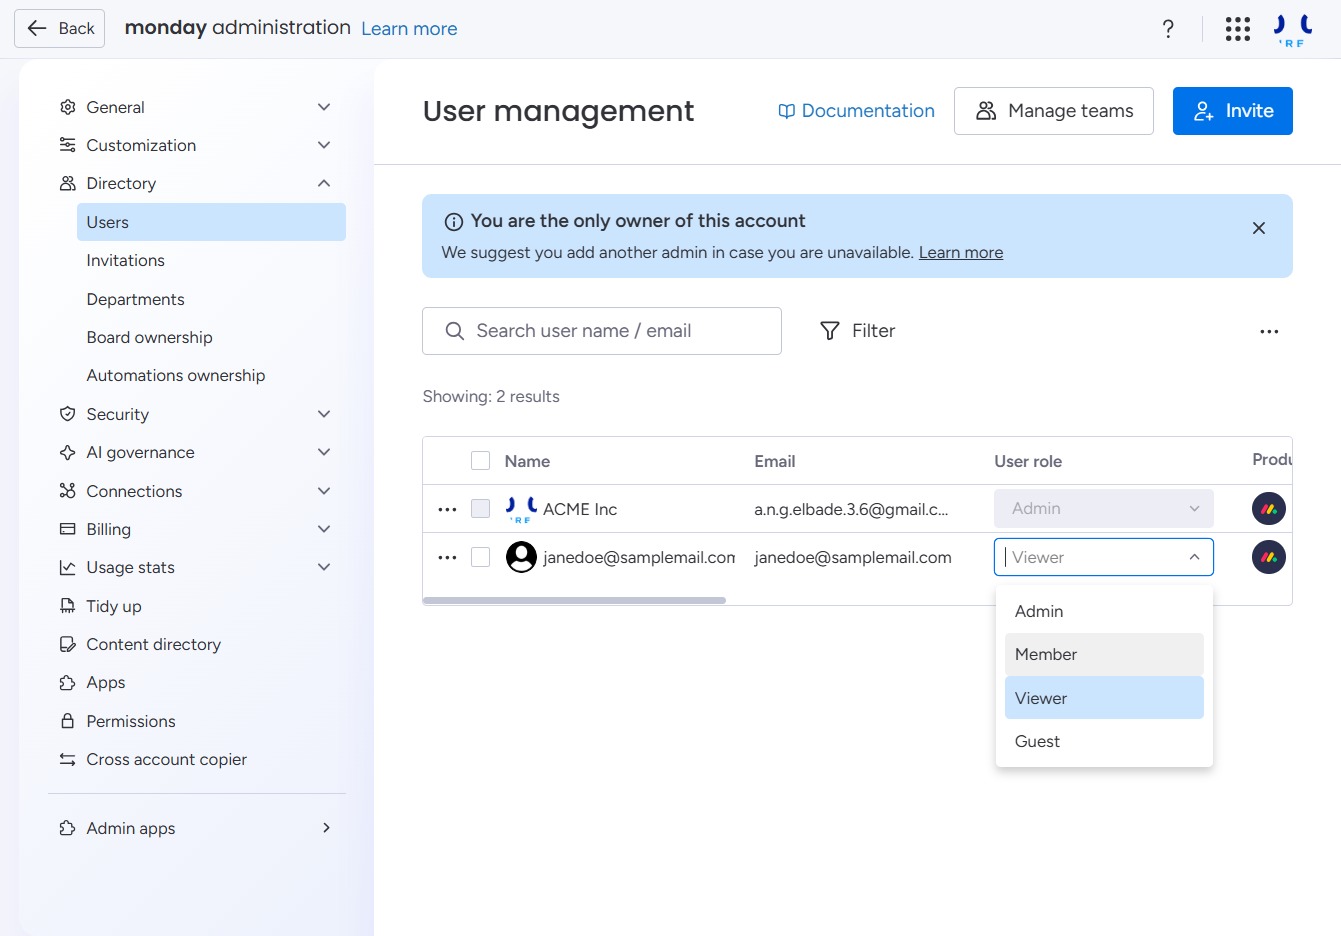Go back using the Back button
The height and width of the screenshot is (936, 1341).
coord(60,28)
